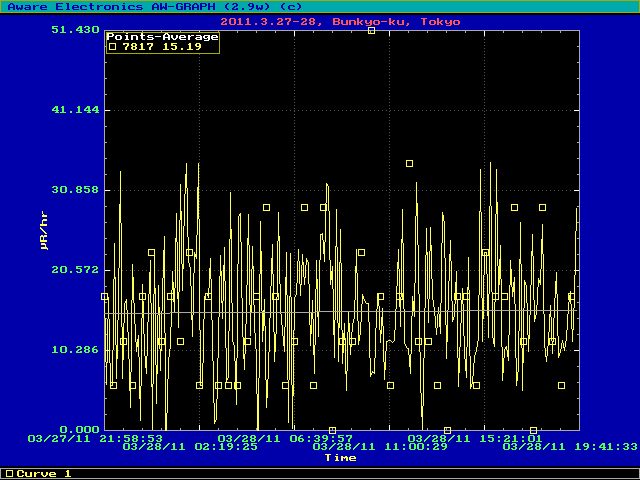Click the 0.000 y-axis baseline label

pos(79,430)
